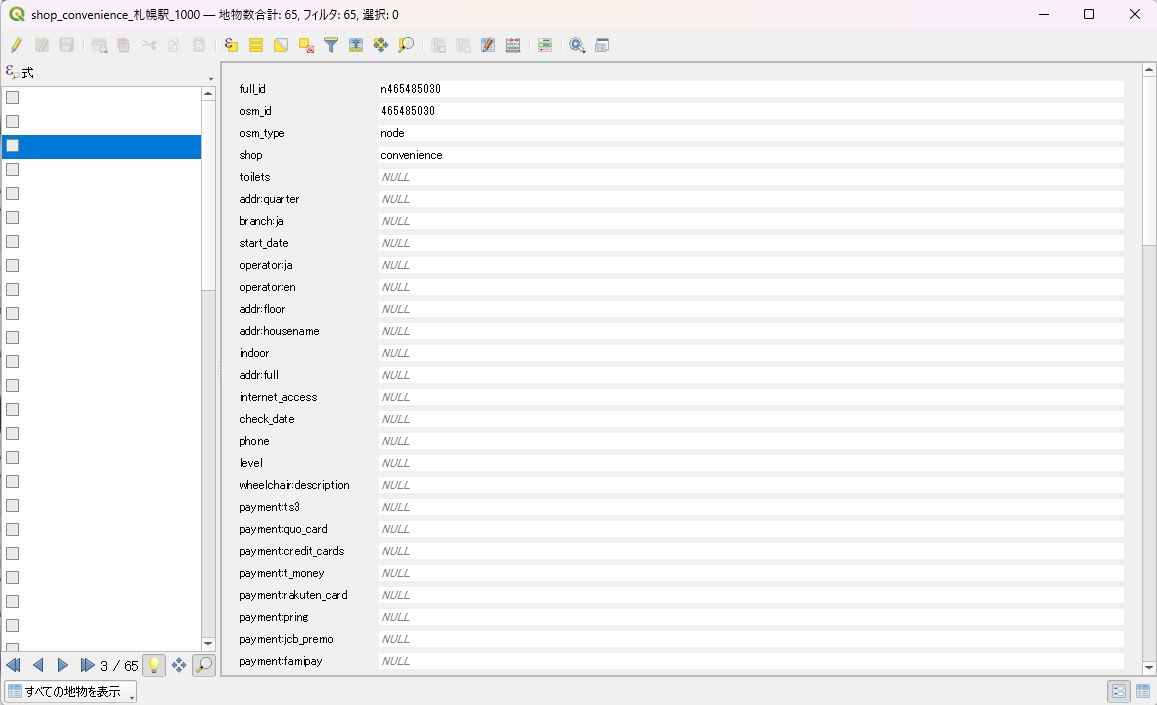Click the full_id value field n465485030

[x=751, y=89]
